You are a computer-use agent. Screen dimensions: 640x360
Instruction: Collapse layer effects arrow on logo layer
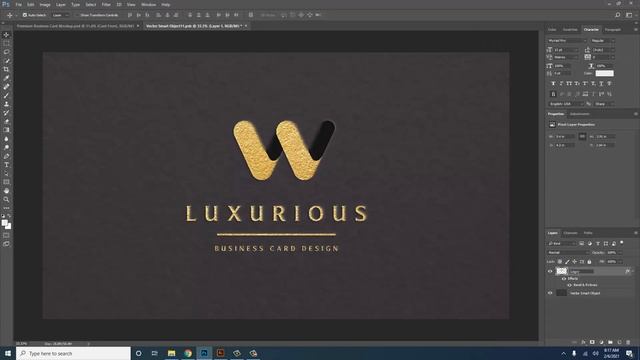pyautogui.click(x=633, y=271)
